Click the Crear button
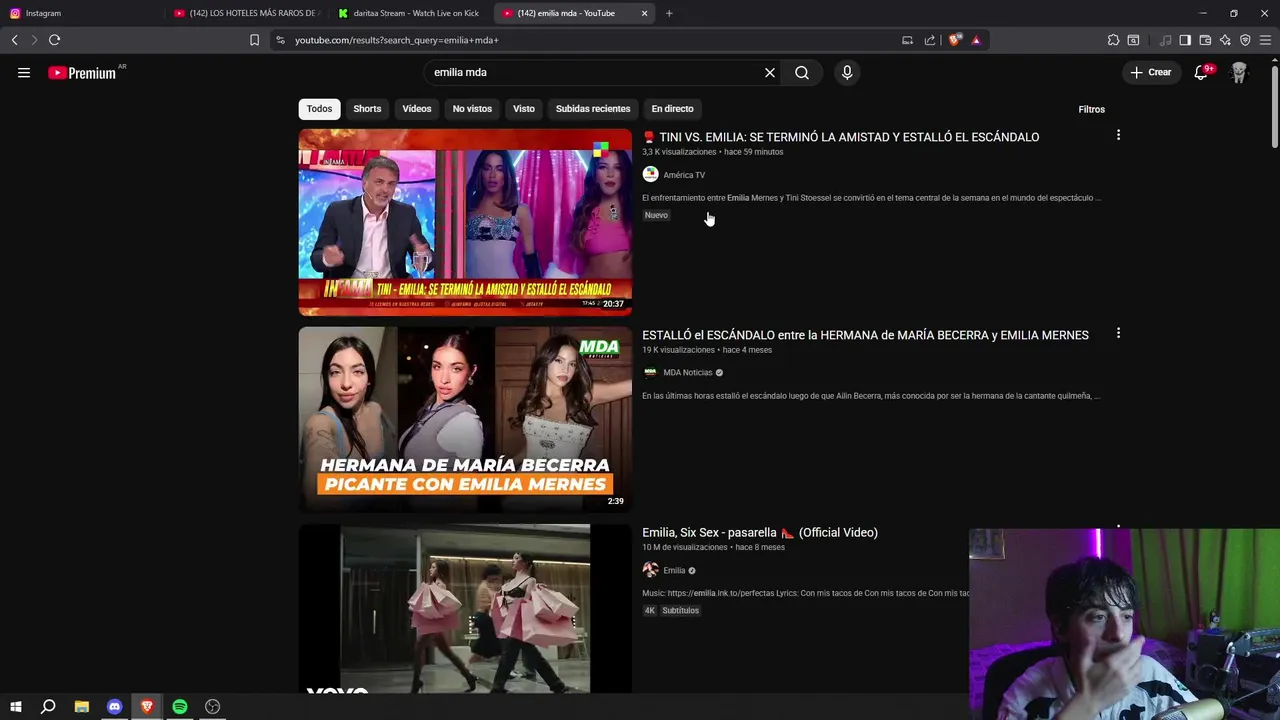1280x720 pixels. [1151, 72]
